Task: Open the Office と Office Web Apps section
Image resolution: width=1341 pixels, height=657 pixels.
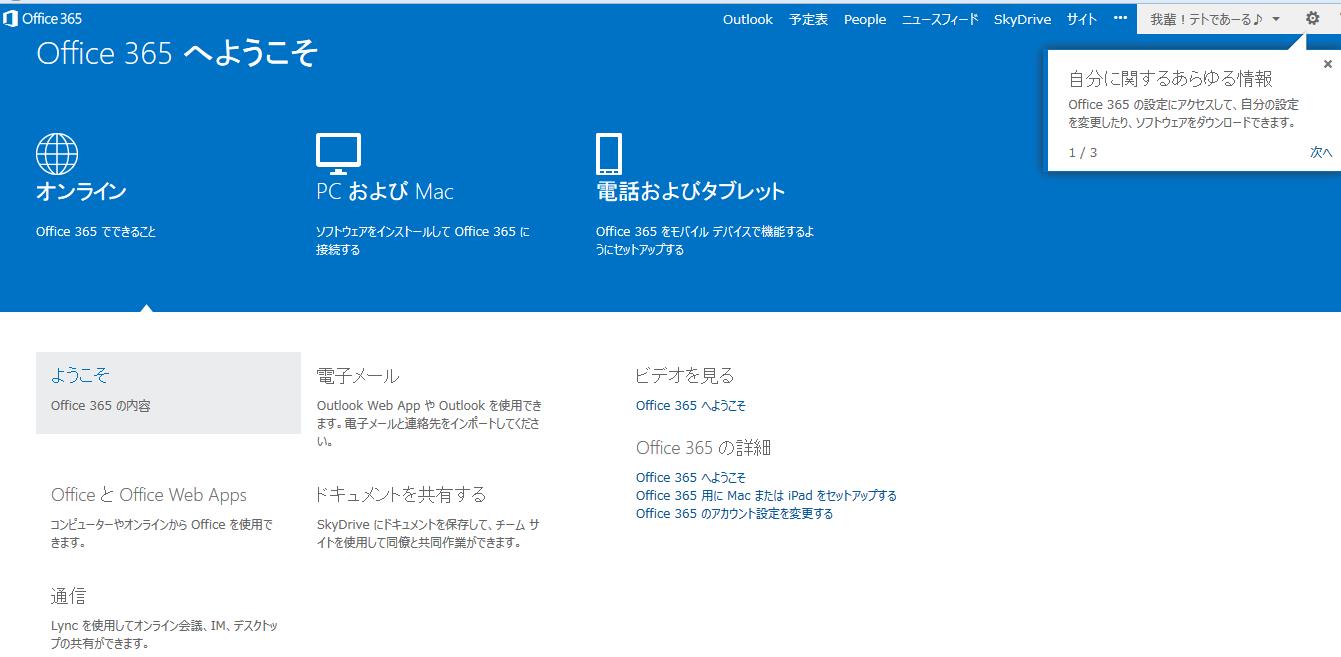Action: click(x=149, y=495)
